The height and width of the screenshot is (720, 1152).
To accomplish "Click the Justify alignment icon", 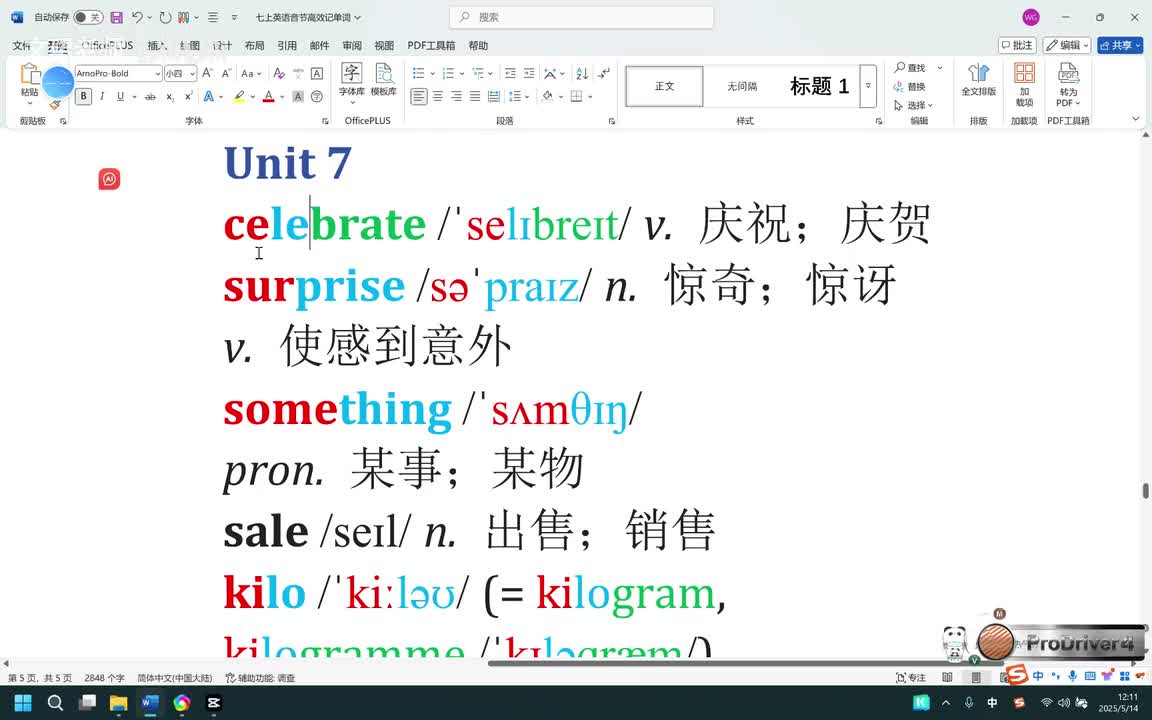I will click(475, 96).
